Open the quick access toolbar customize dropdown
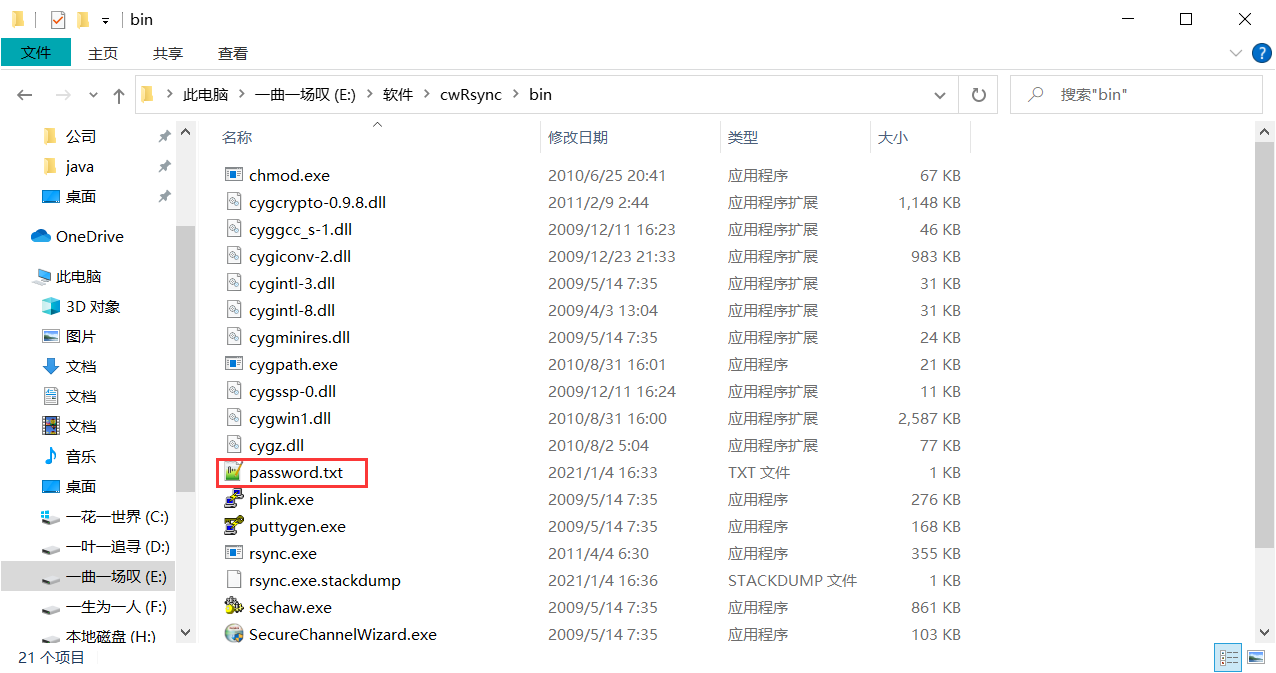 click(105, 20)
